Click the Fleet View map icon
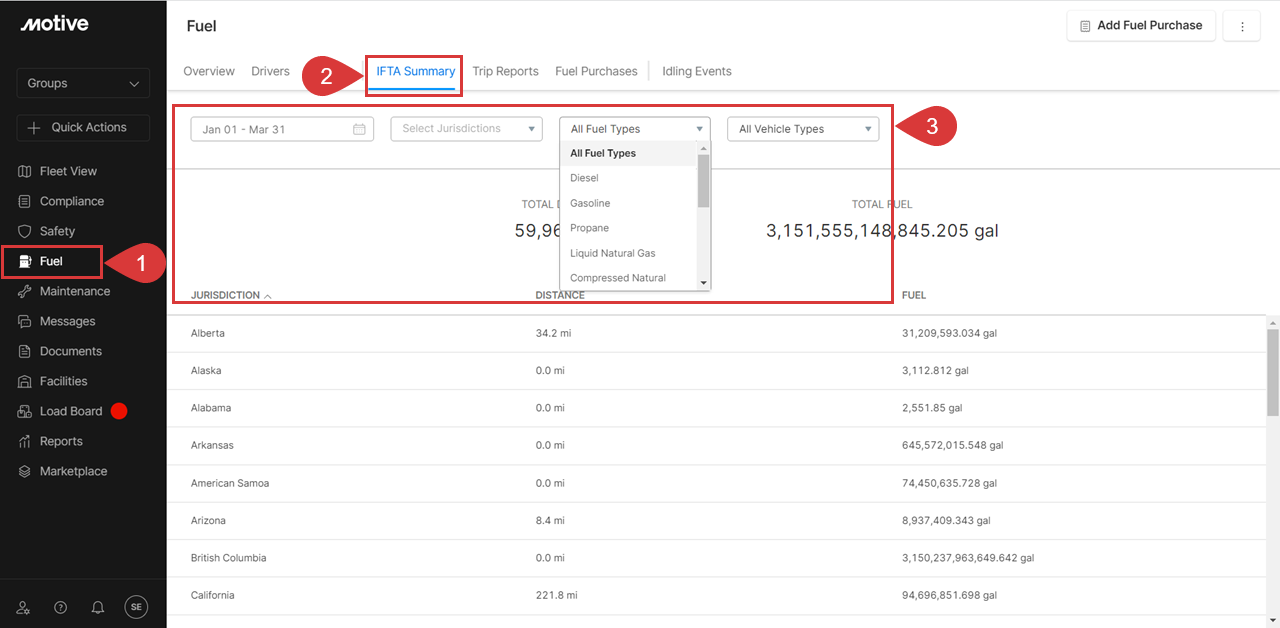Screen dimensions: 1280x628 pos(25,171)
